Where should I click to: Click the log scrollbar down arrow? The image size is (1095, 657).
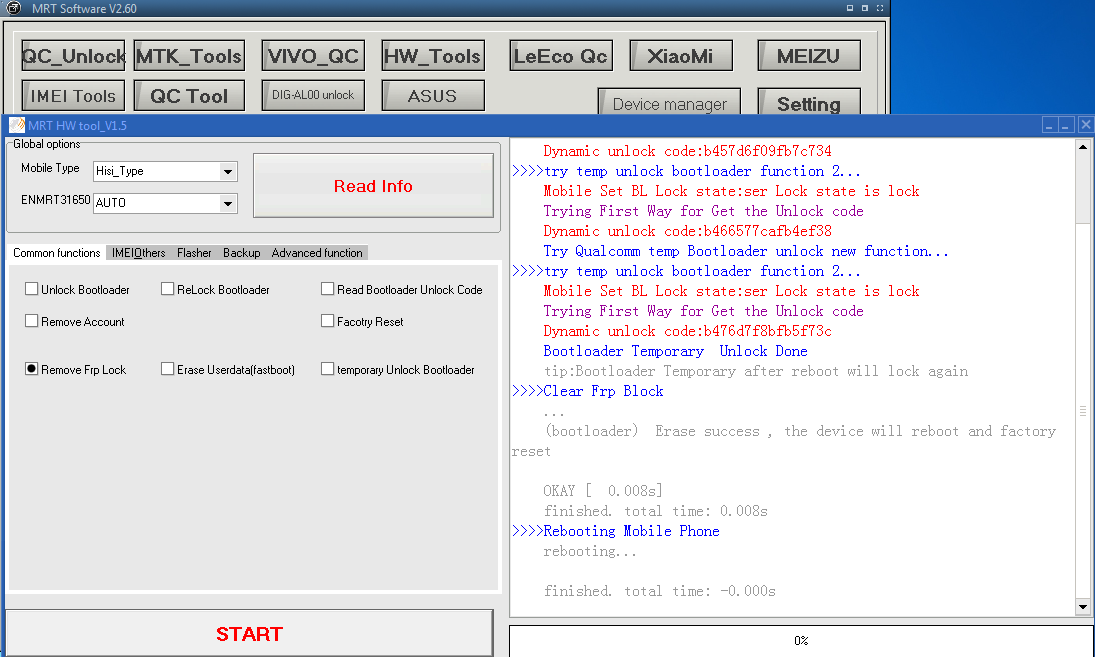[1082, 607]
